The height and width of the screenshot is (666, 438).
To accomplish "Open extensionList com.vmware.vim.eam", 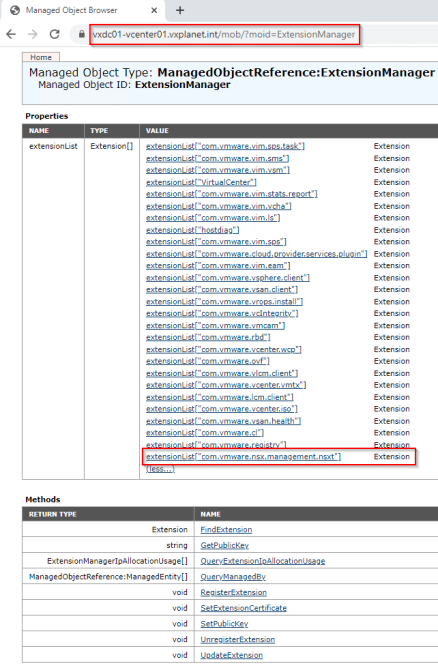I will pos(218,265).
